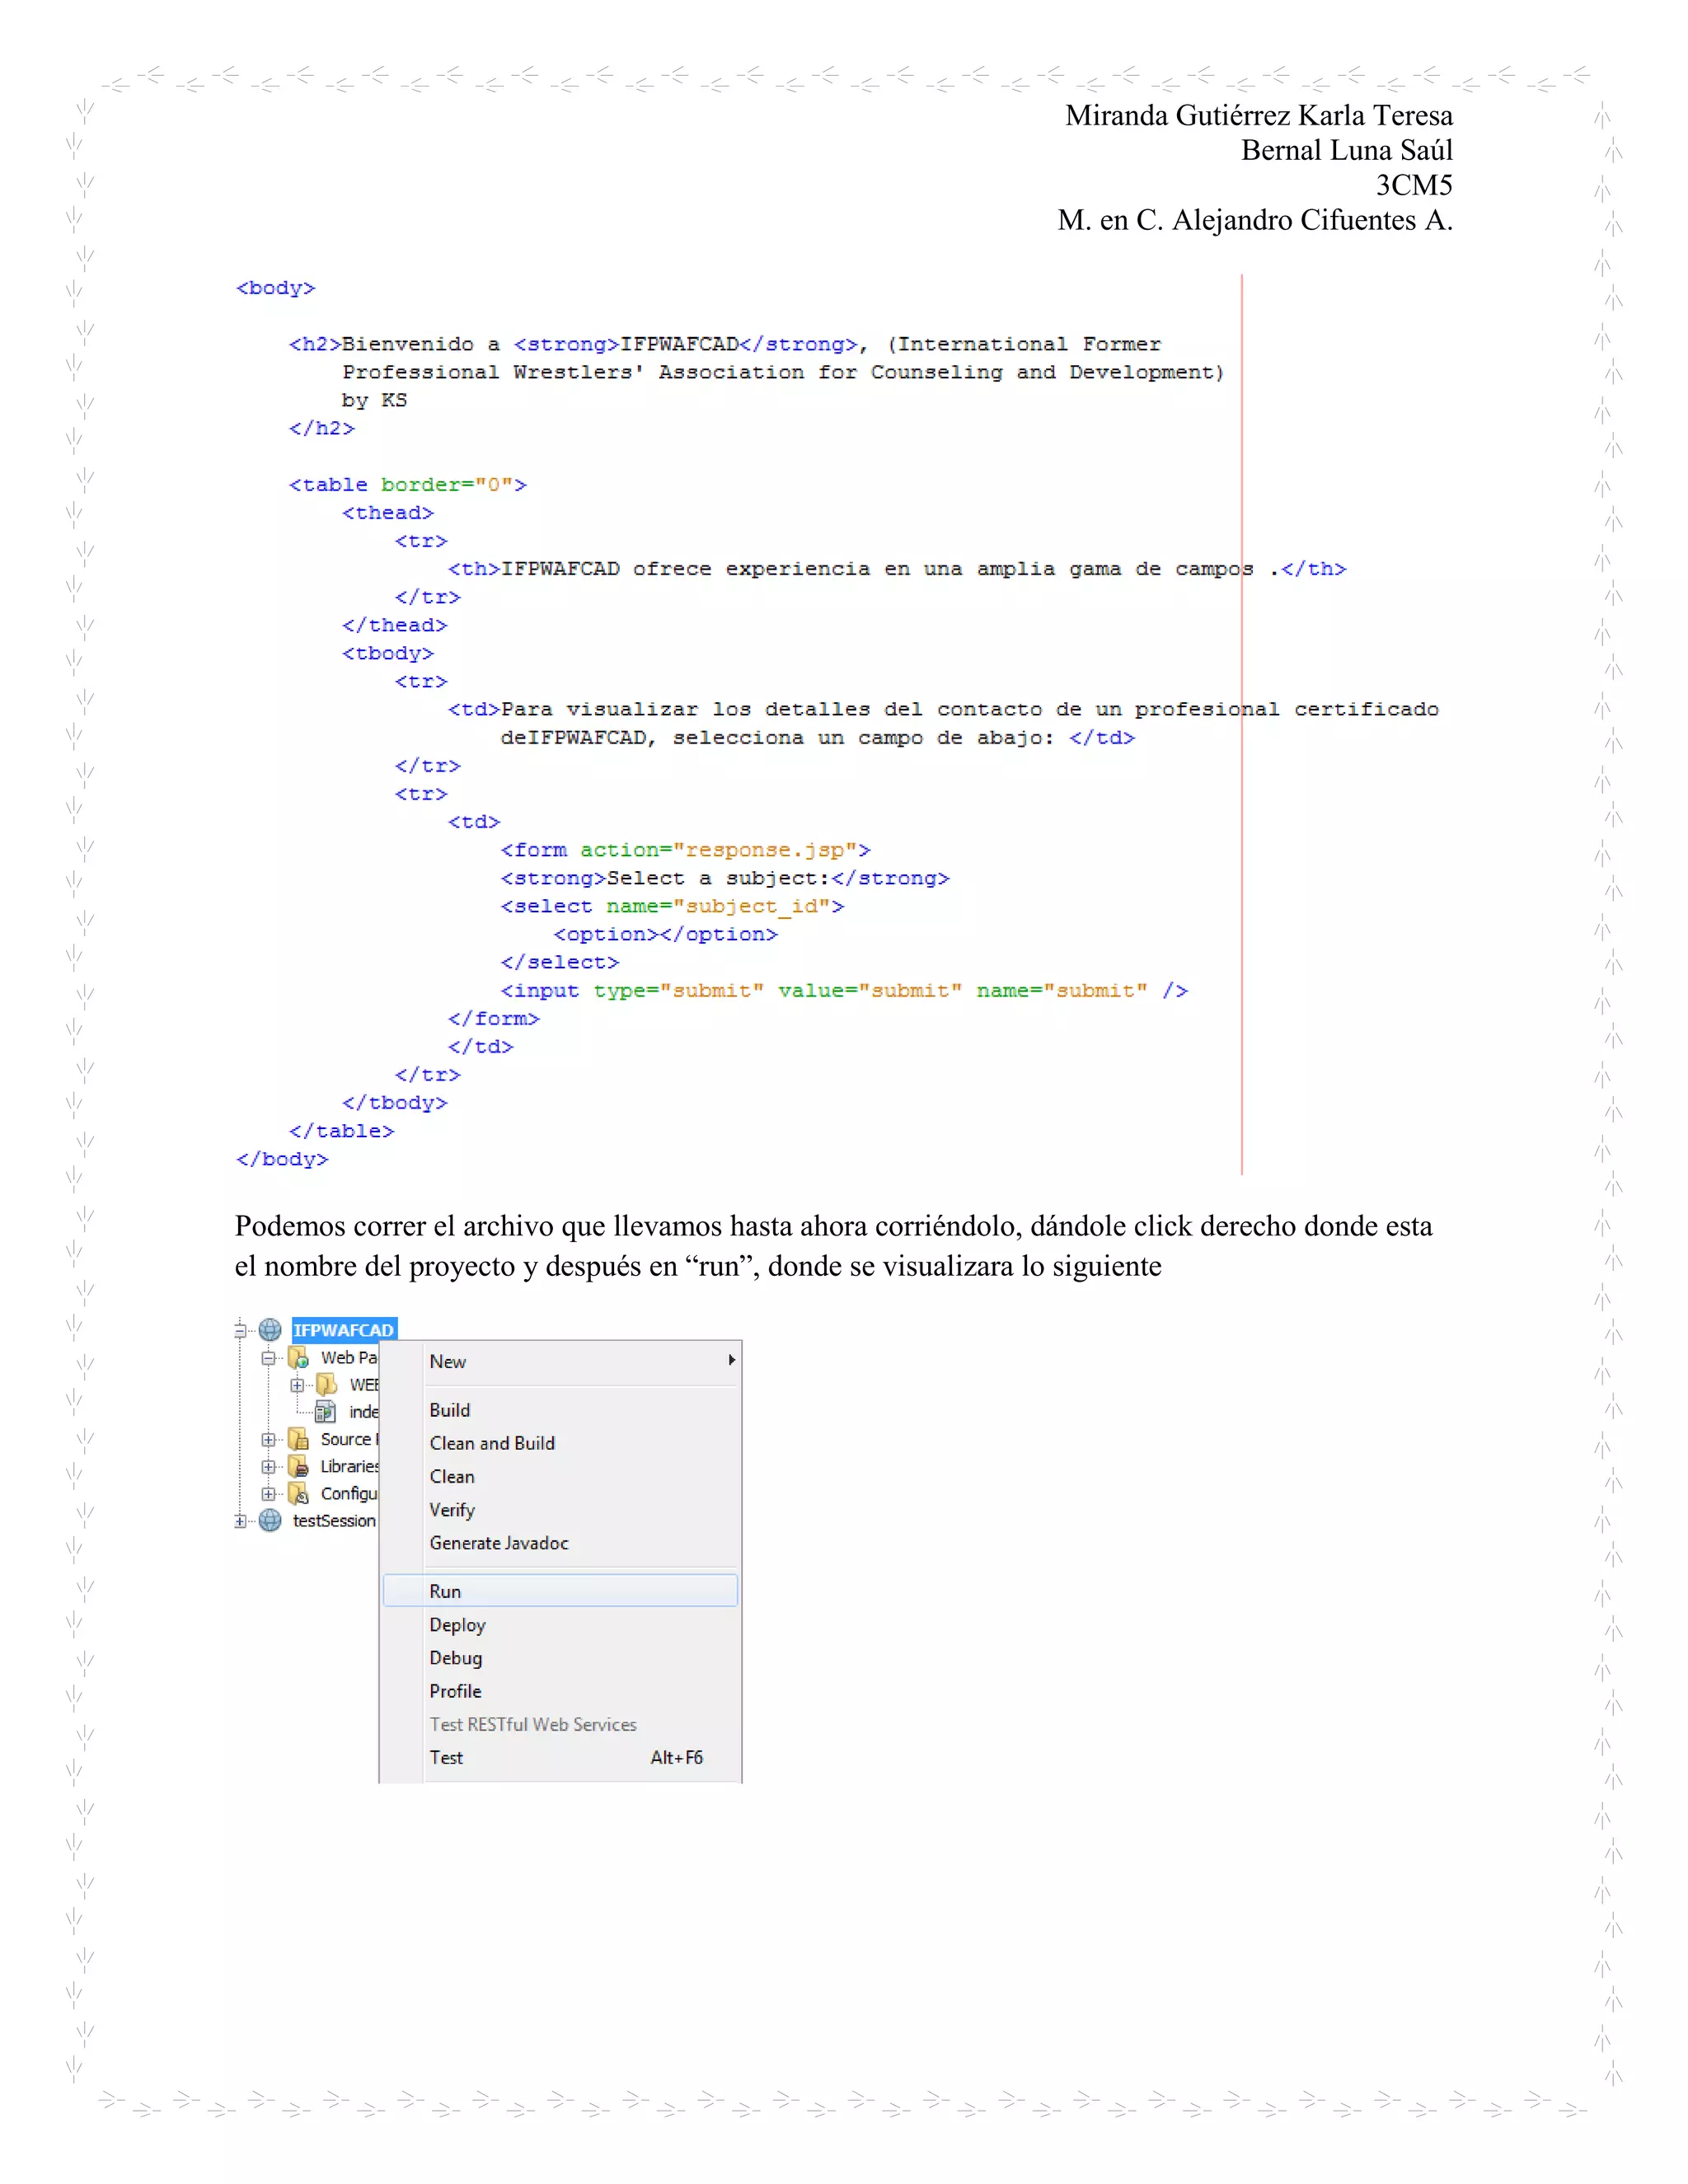Click the Web Pages folder icon
Screen dimensions: 1688x2184
click(298, 1357)
